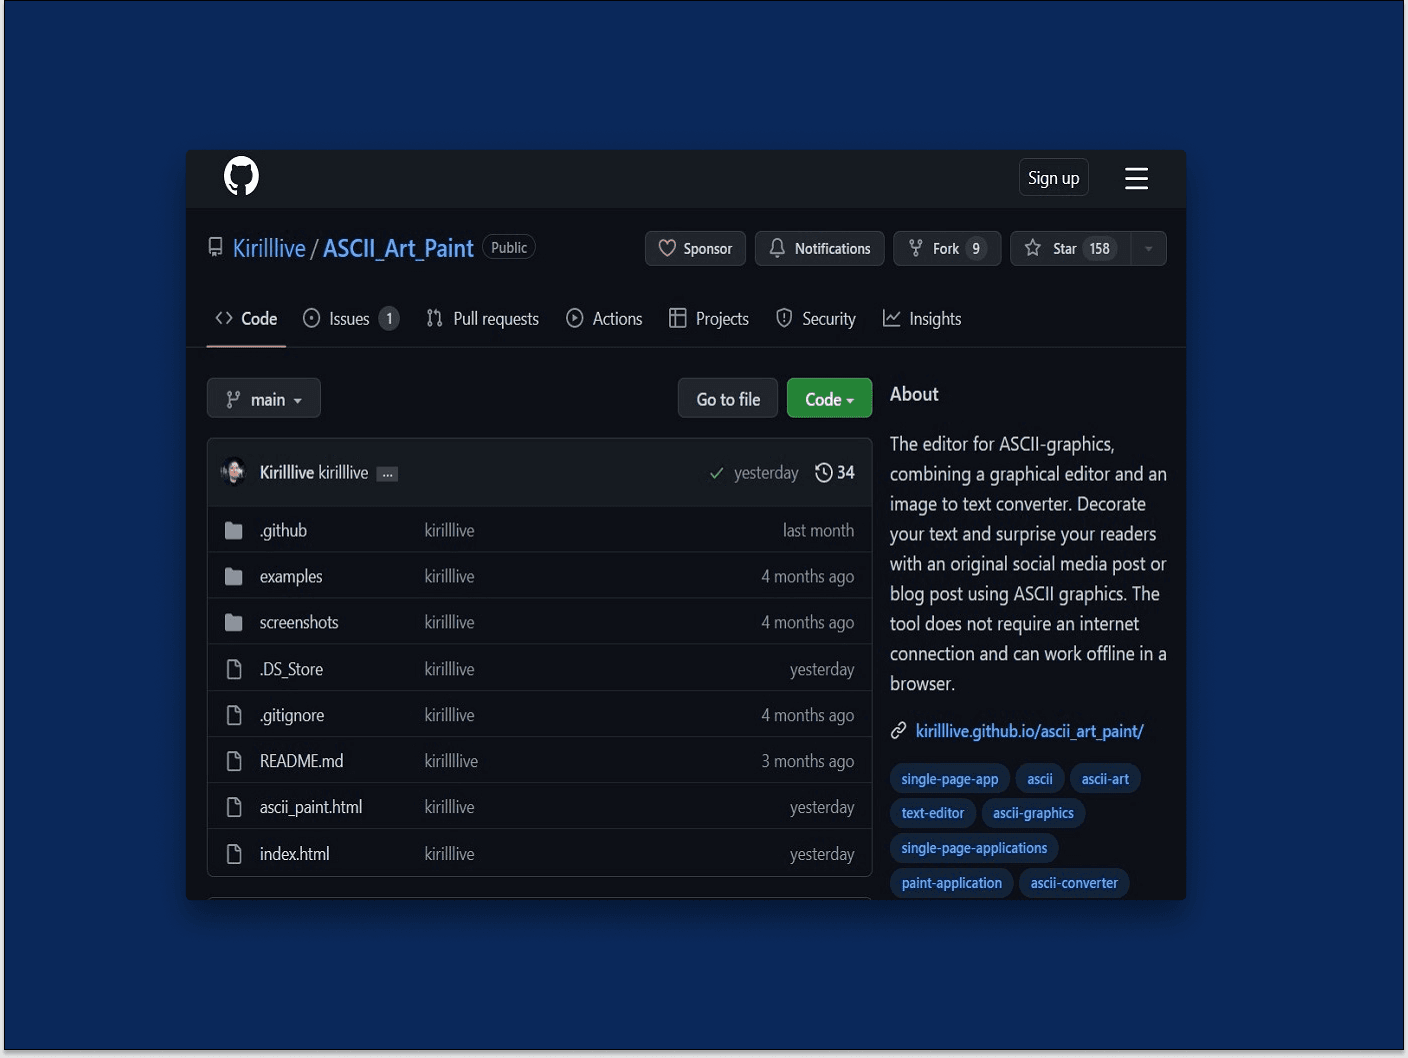1408x1058 pixels.
Task: Click the Go to file button
Action: tap(728, 398)
